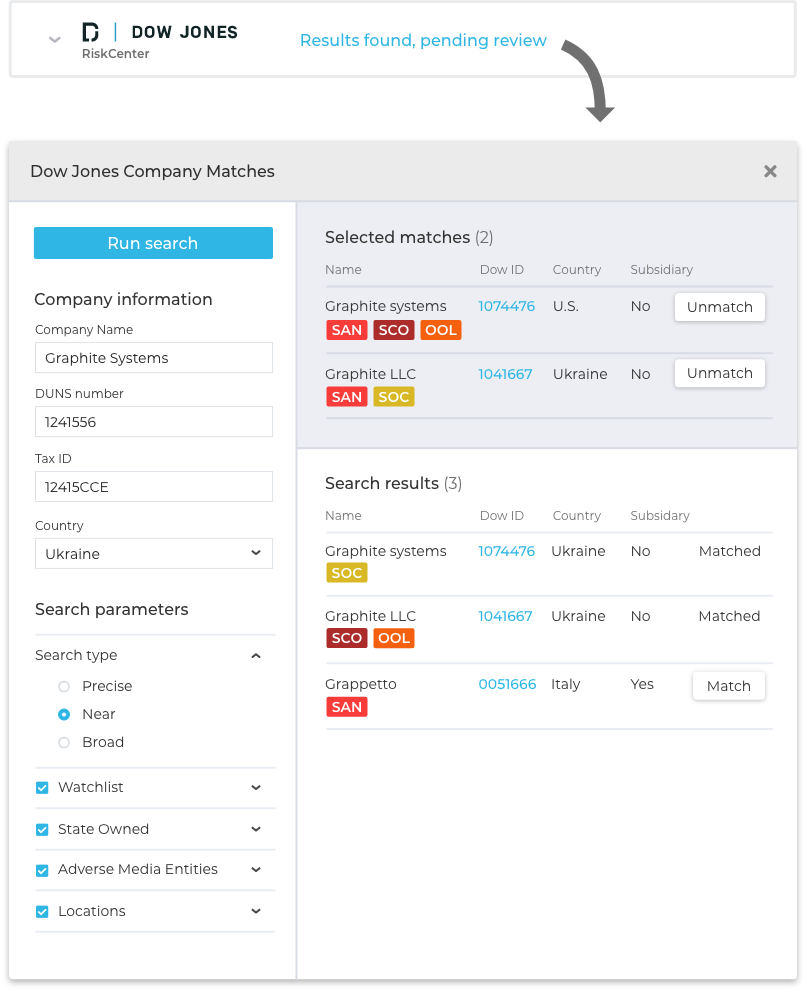
Task: Collapse the Search type section
Action: [x=256, y=655]
